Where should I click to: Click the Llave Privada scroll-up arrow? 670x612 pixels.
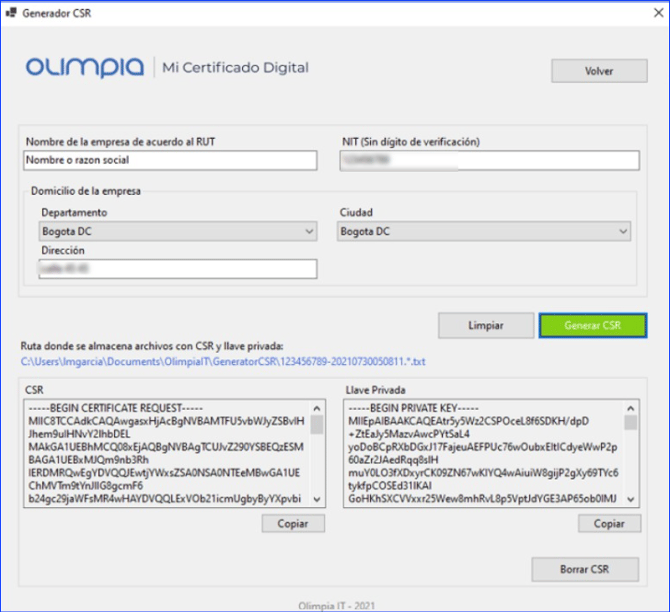pyautogui.click(x=632, y=408)
